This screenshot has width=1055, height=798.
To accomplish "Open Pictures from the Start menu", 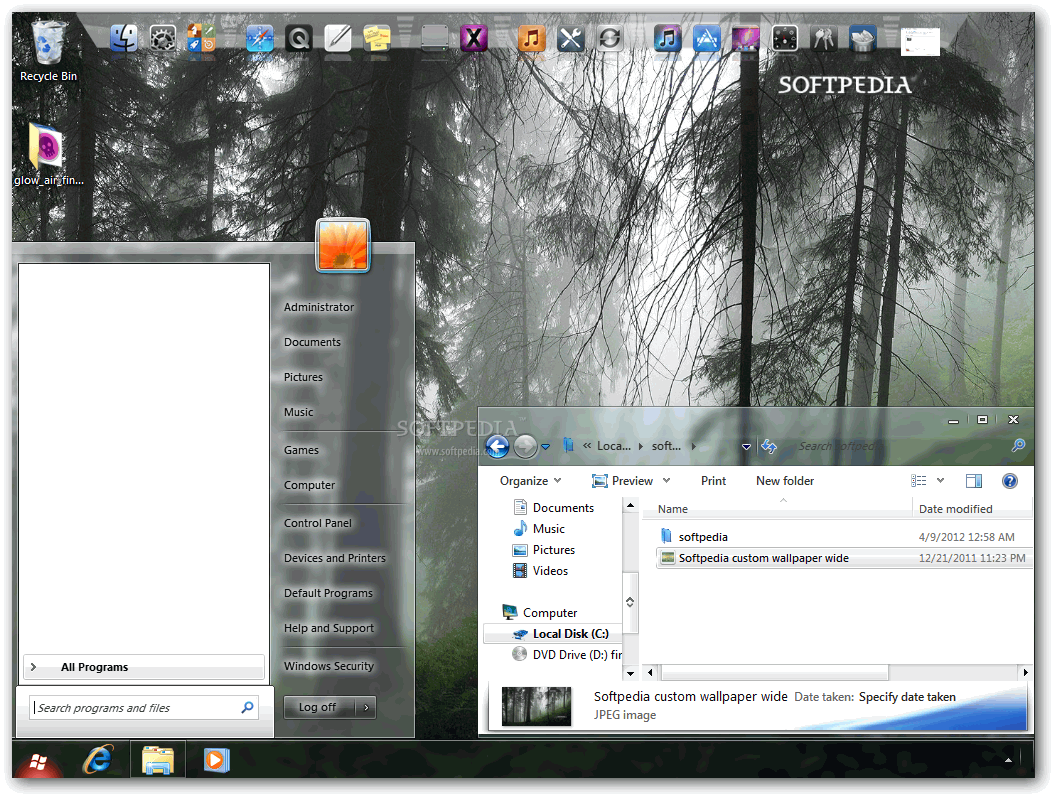I will 303,377.
